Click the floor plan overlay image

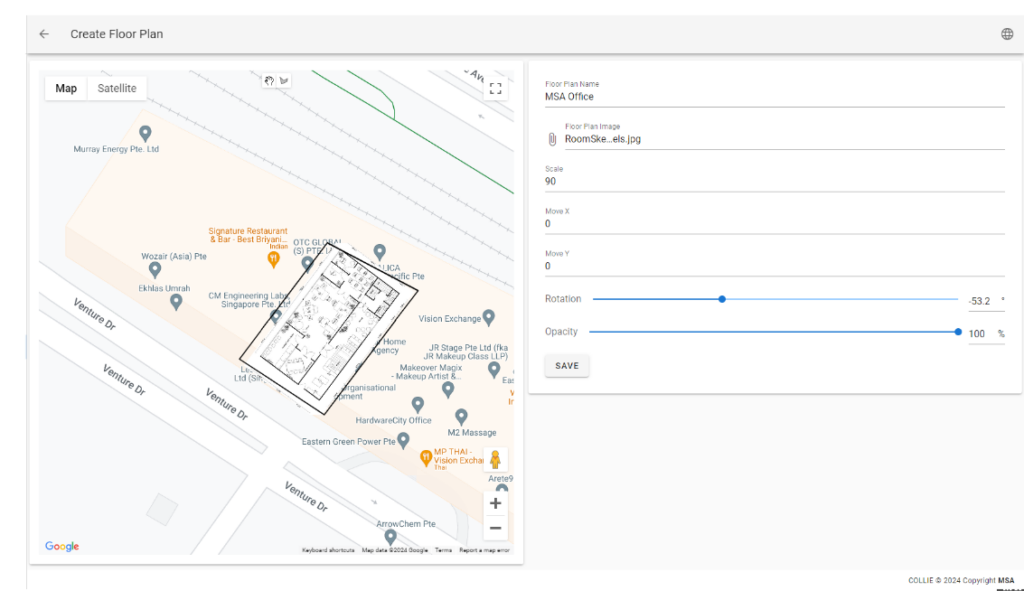[x=328, y=328]
